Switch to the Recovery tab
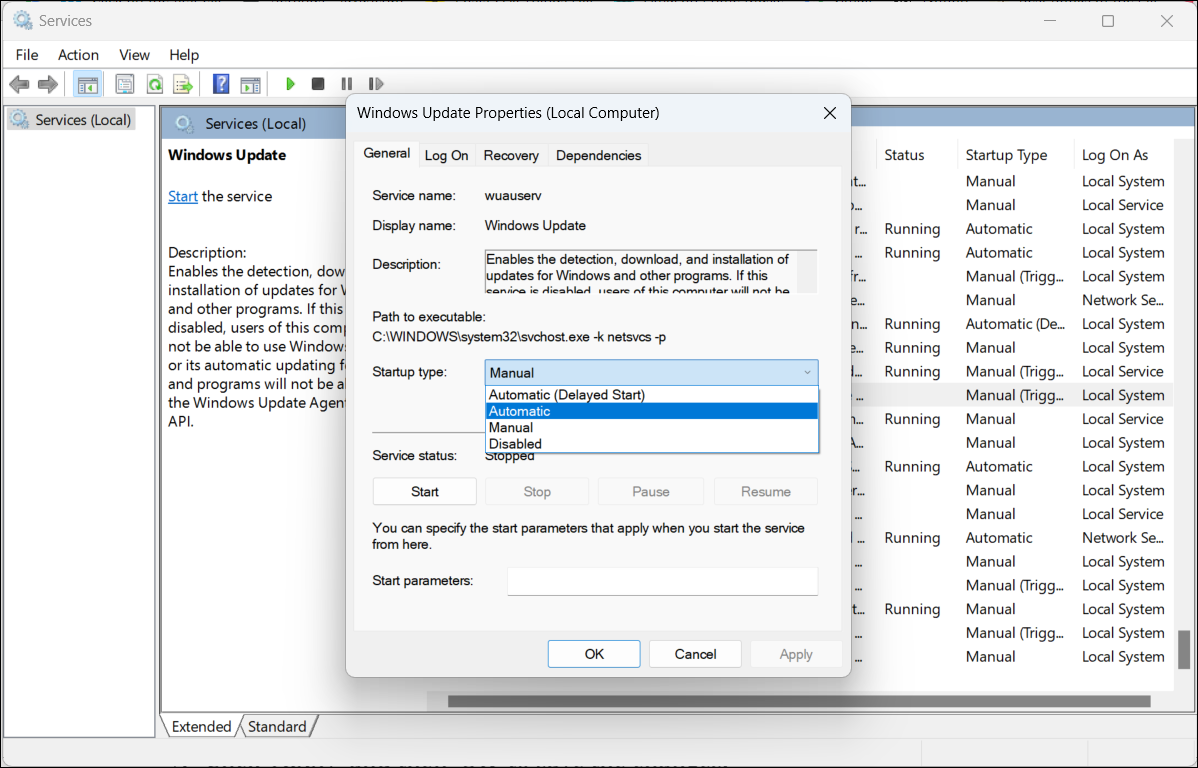 (x=511, y=155)
